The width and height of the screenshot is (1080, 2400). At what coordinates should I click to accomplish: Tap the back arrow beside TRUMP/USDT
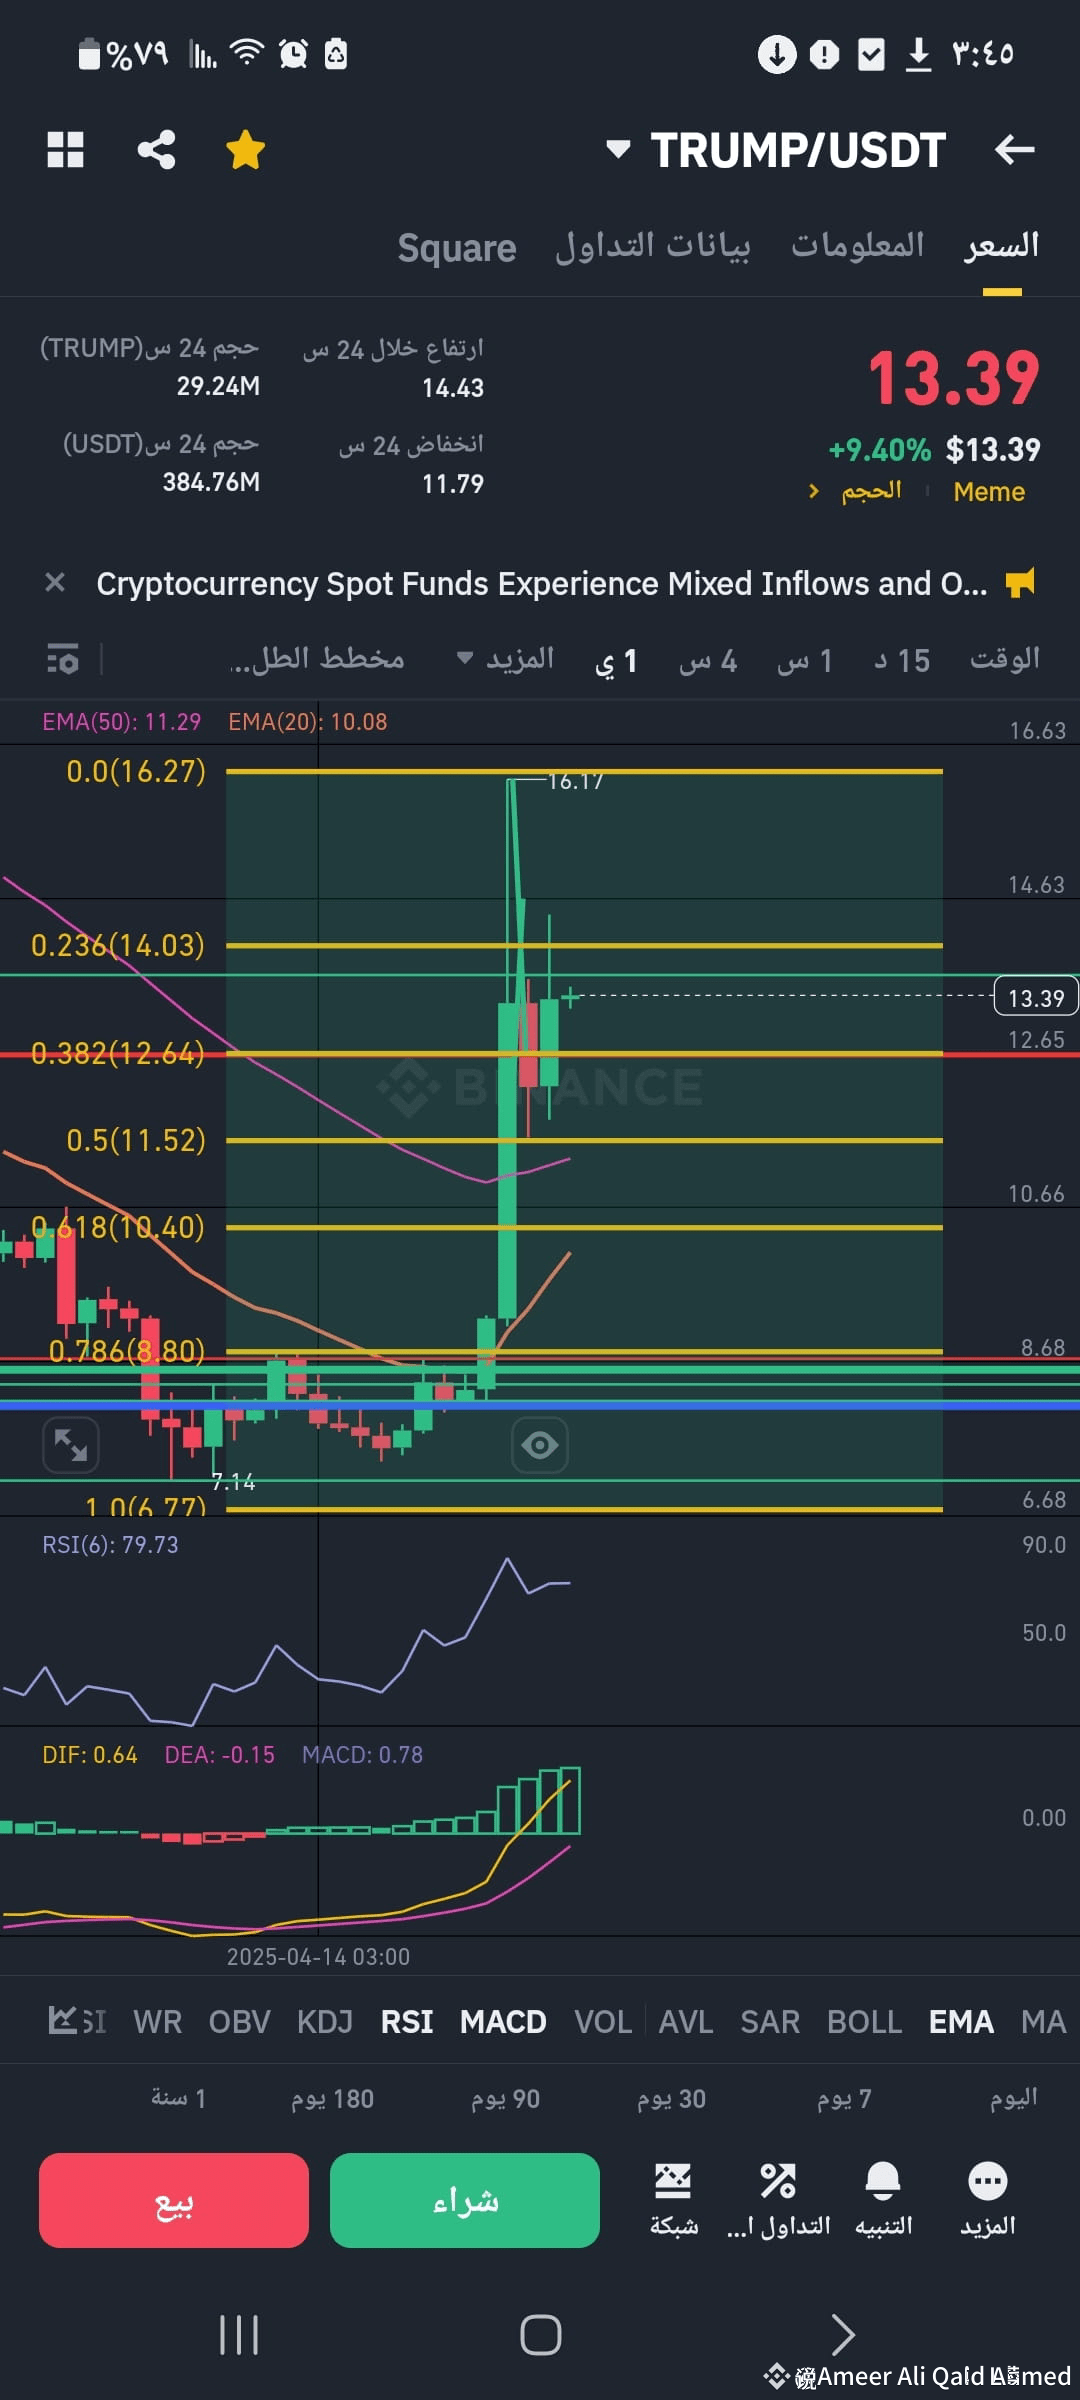1015,150
